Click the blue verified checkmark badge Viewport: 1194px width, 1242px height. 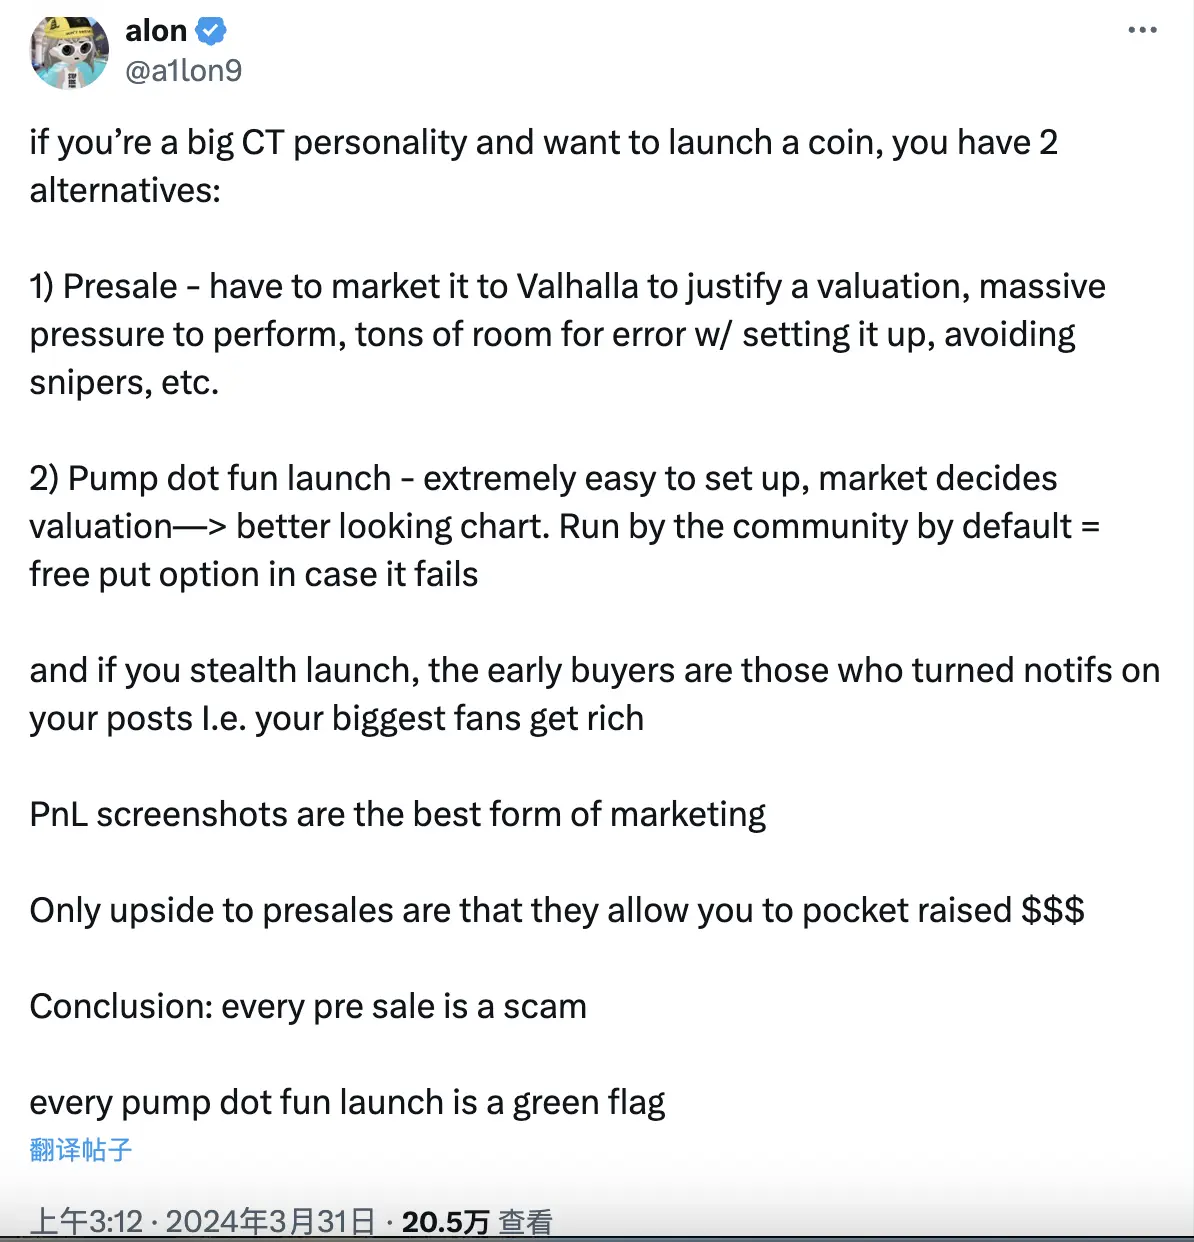click(210, 31)
